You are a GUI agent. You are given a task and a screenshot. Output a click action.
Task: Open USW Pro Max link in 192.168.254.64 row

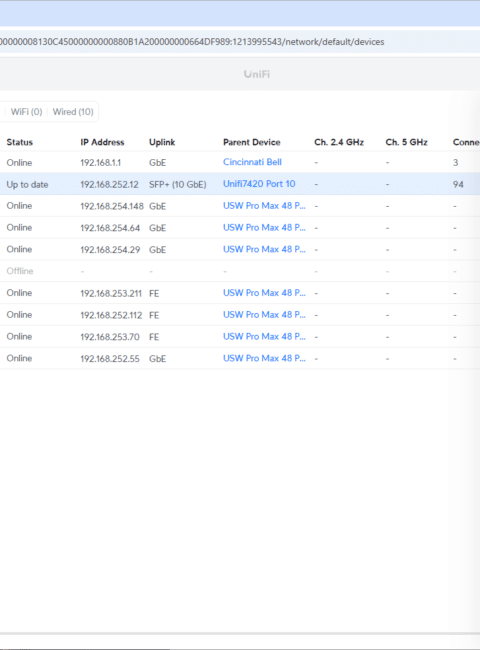pos(264,228)
